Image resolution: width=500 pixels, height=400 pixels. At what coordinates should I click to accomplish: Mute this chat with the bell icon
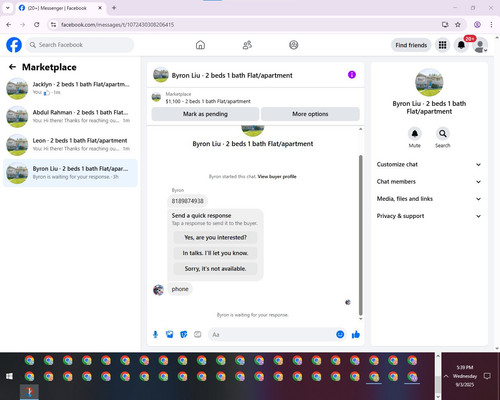point(415,134)
